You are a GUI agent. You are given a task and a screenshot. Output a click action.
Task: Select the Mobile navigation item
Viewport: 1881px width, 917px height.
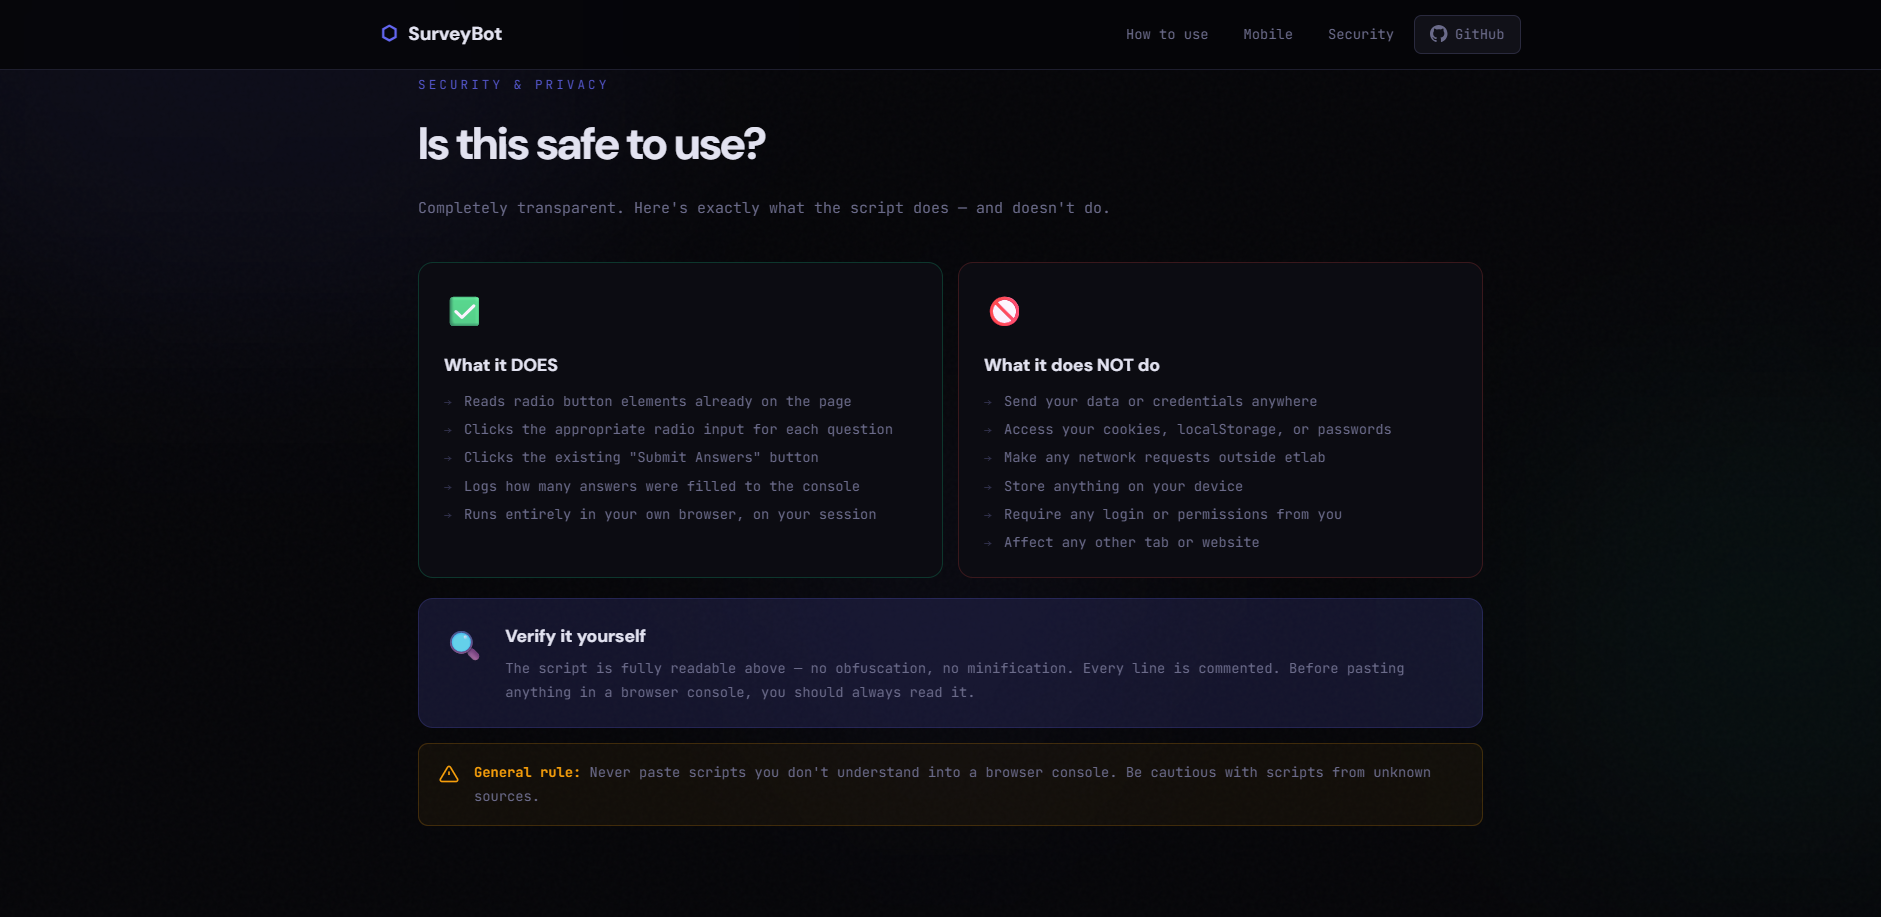[x=1267, y=34]
